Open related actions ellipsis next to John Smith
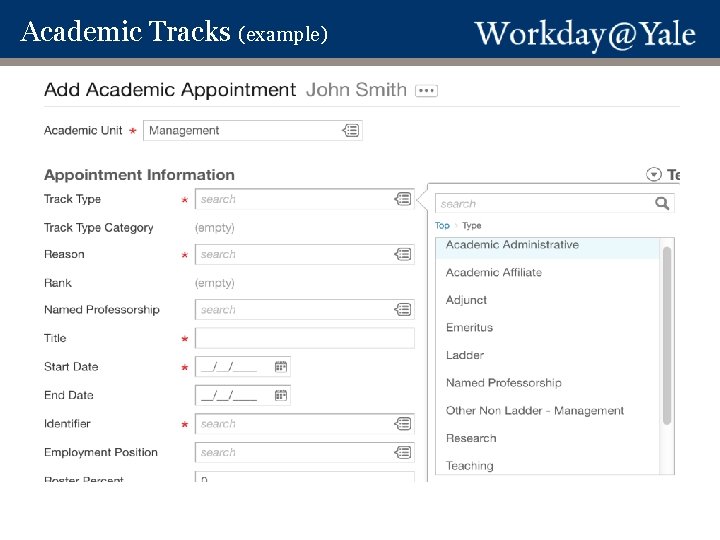The height and width of the screenshot is (540, 720). pos(426,90)
